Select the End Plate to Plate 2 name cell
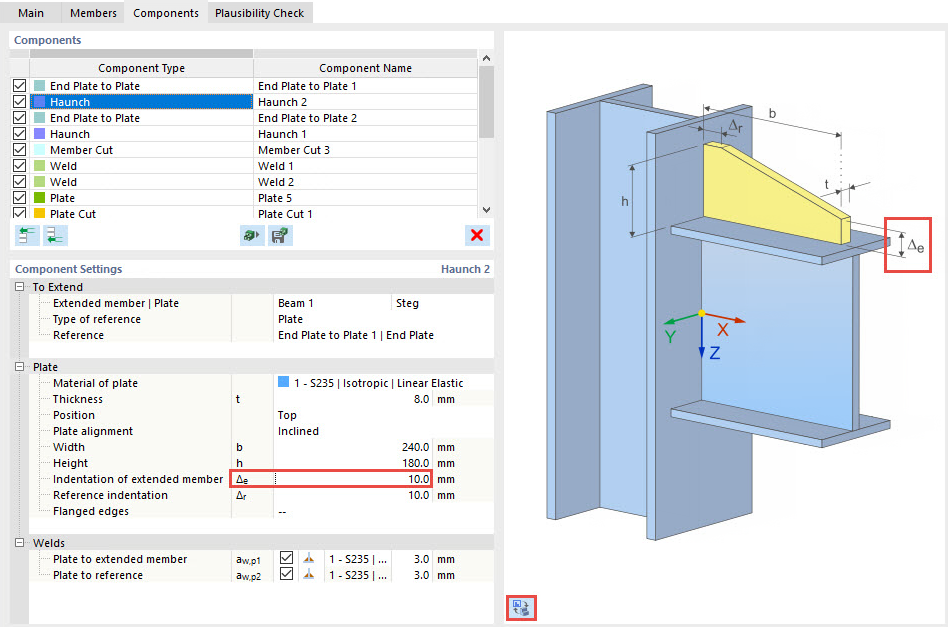This screenshot has width=948, height=627. point(365,118)
